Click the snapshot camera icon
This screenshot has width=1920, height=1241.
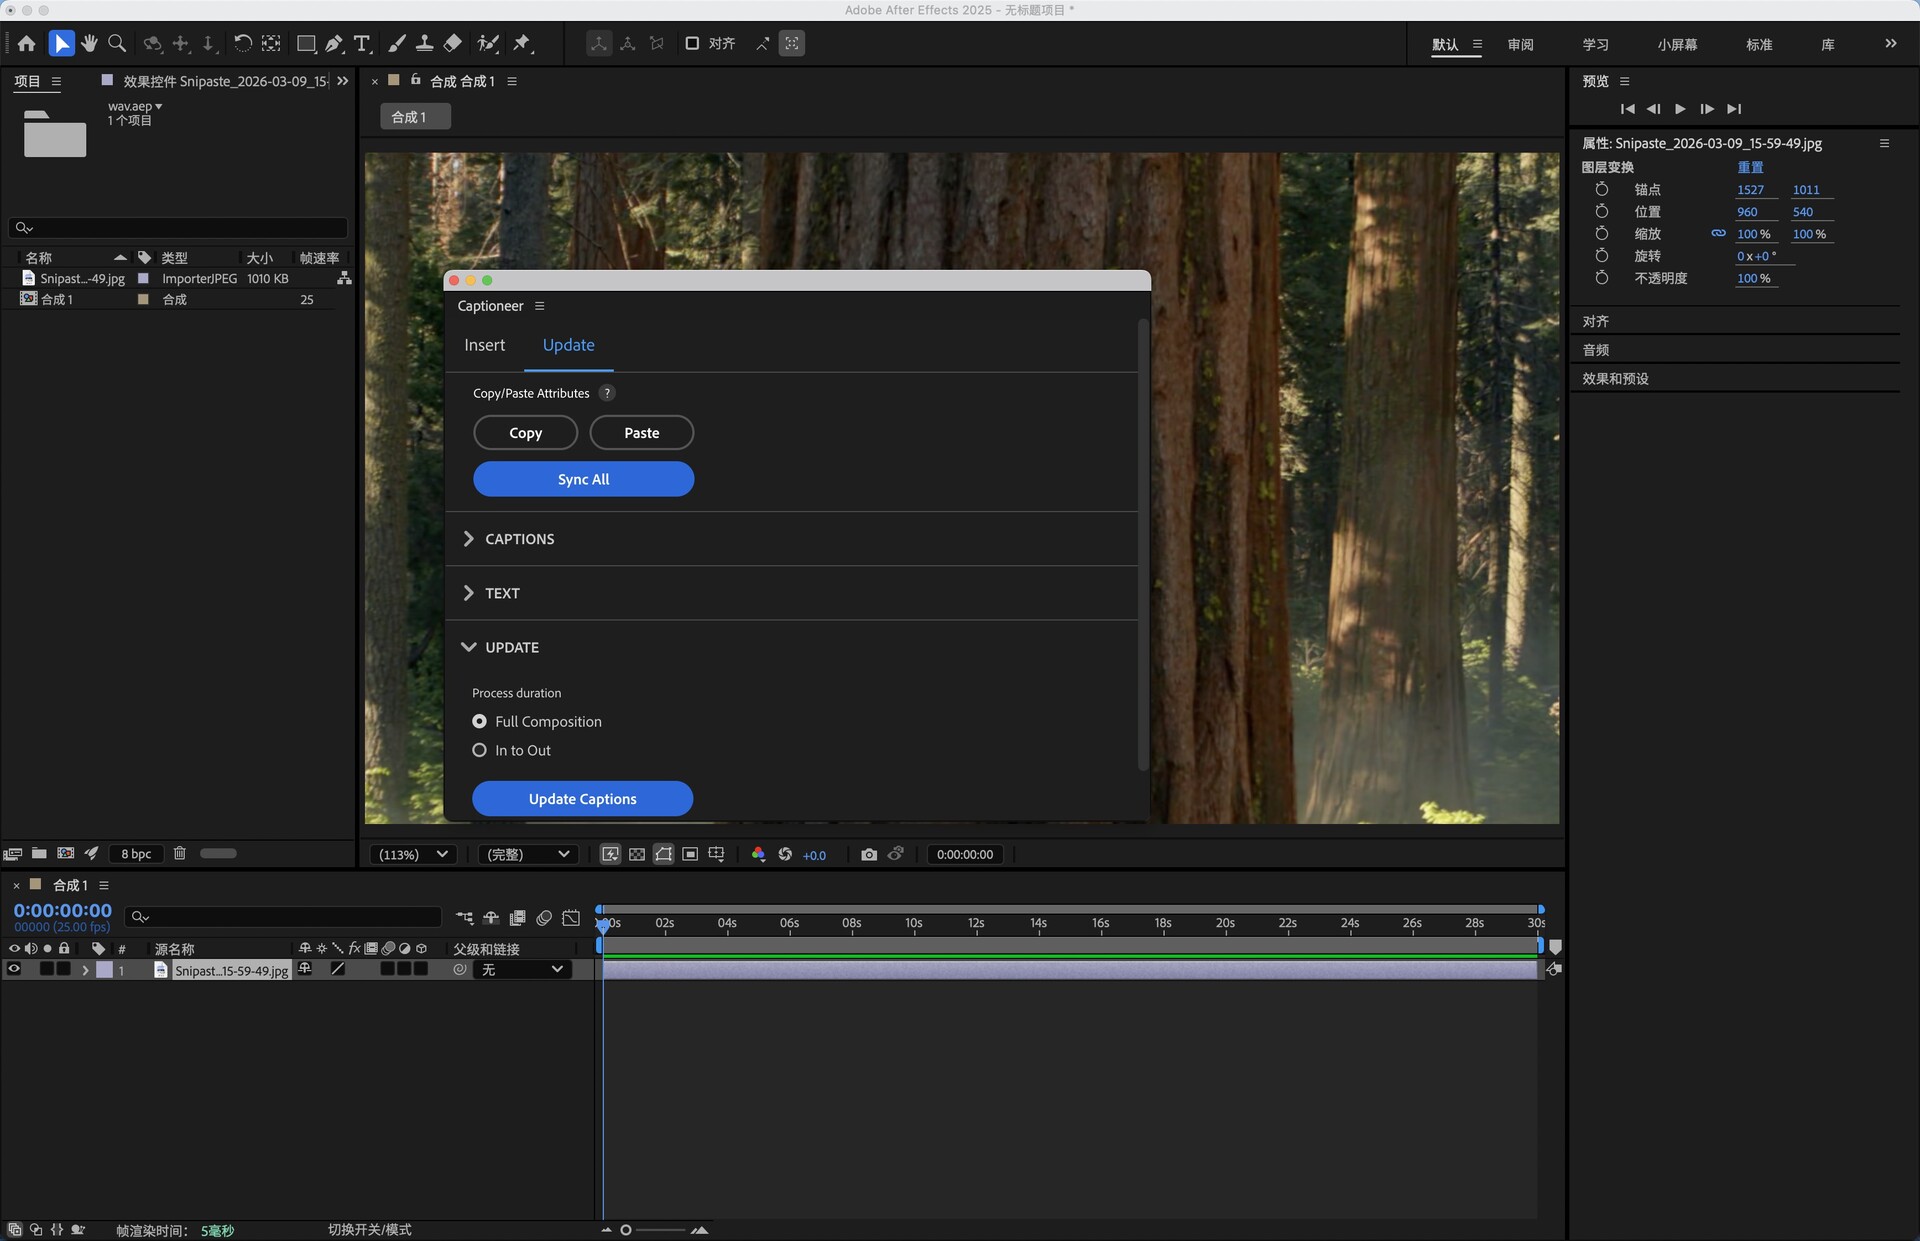tap(868, 854)
